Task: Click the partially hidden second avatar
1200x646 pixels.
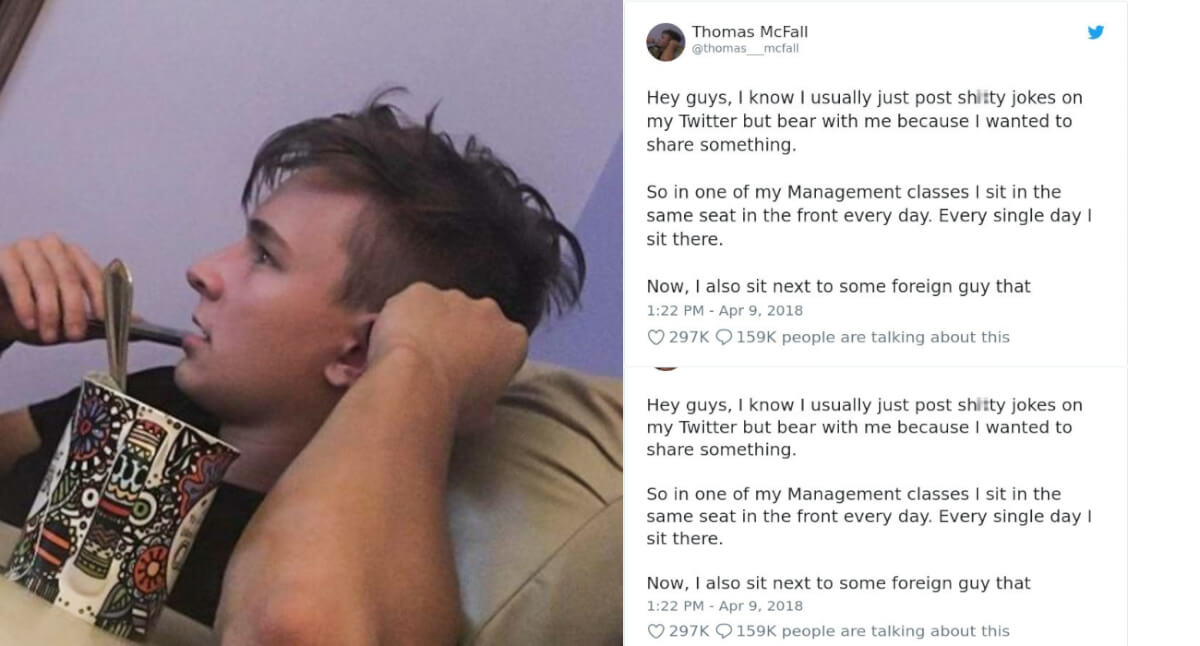Action: pos(665,367)
